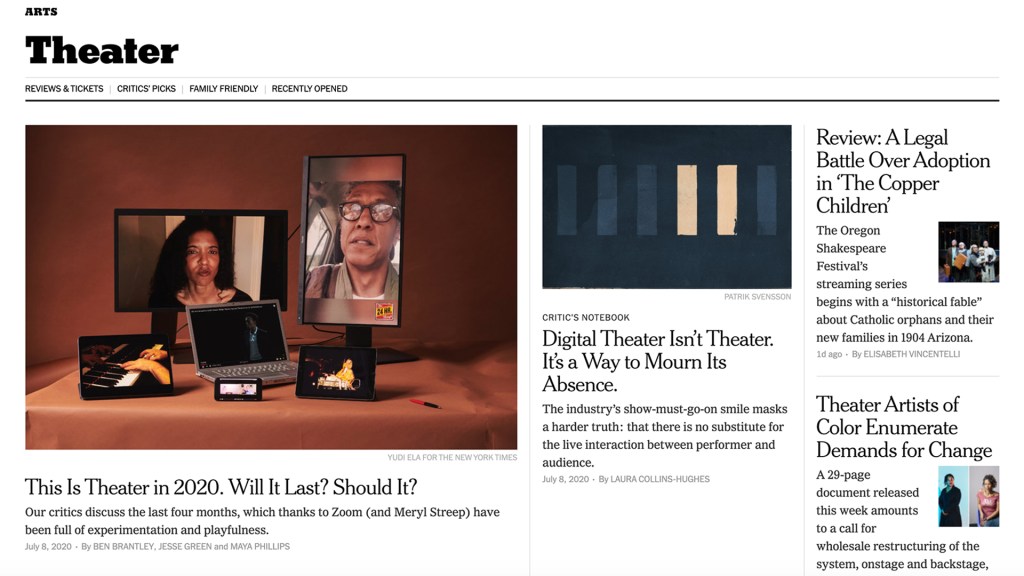Viewport: 1024px width, 576px height.
Task: Open the dark blue seats illustration
Action: coord(667,206)
